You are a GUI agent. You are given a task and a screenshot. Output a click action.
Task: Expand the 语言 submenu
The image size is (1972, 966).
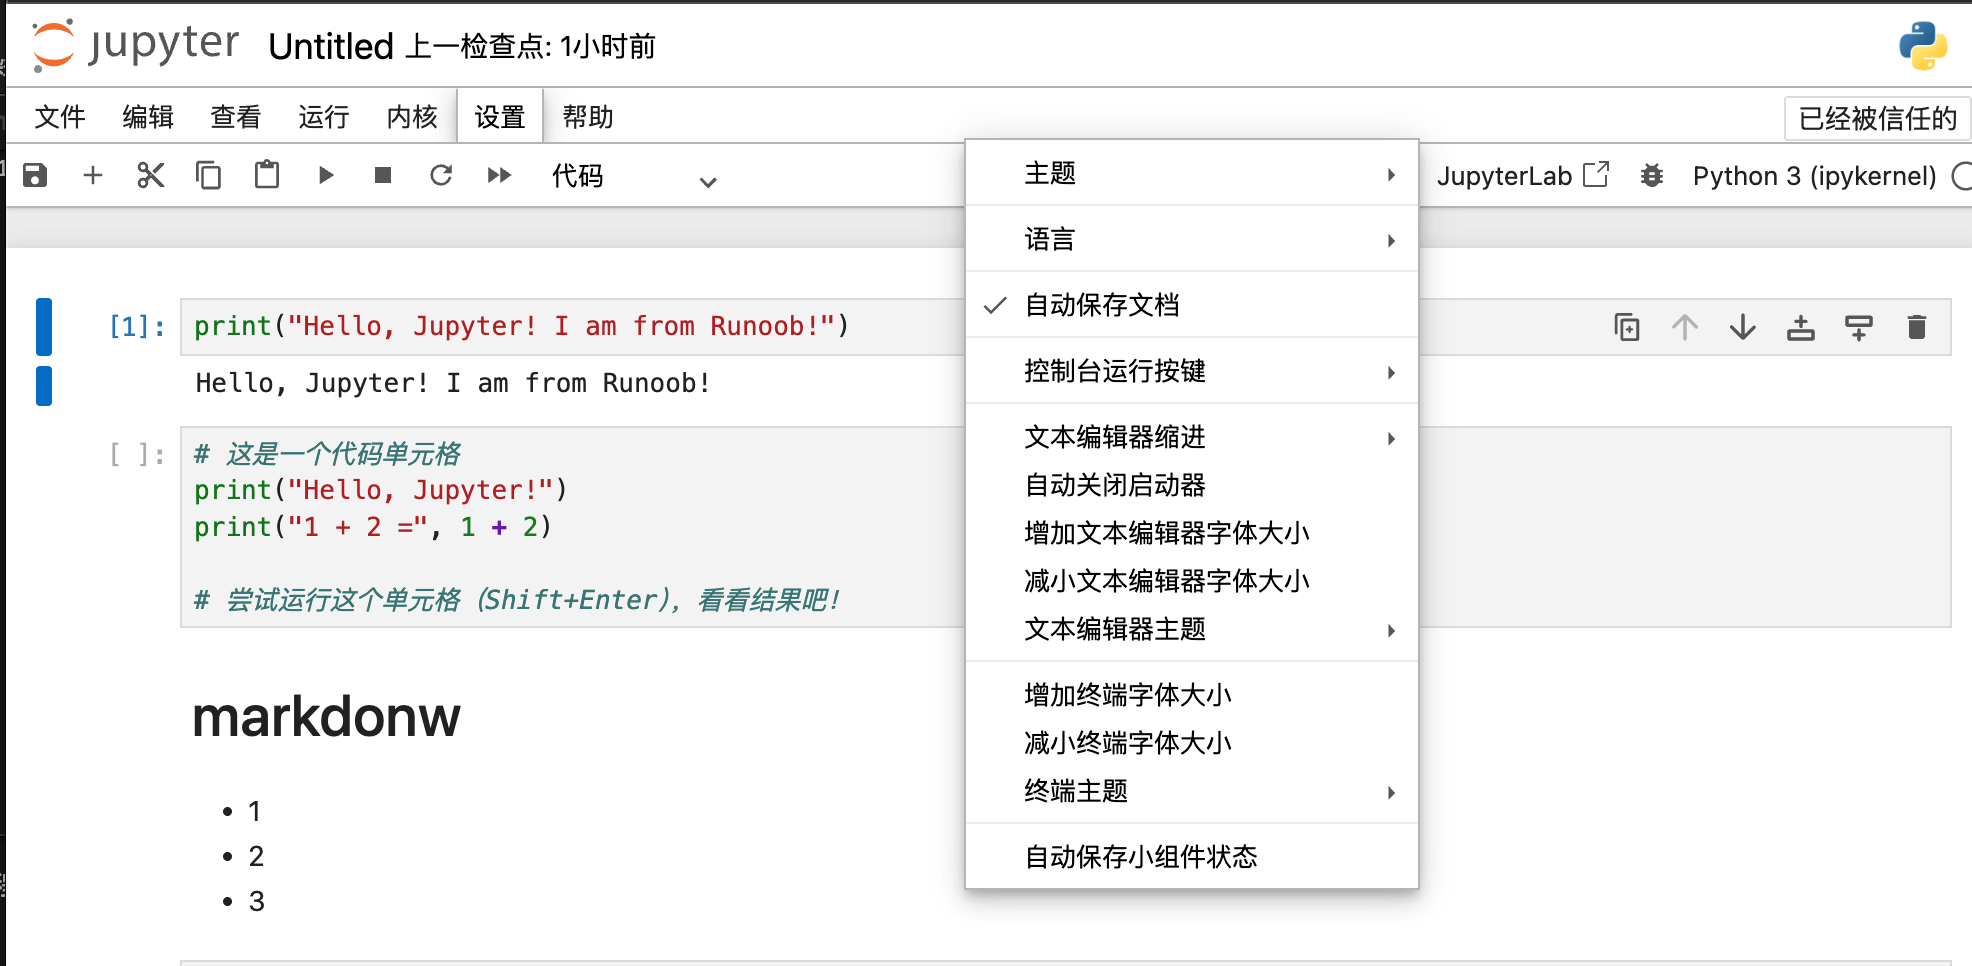(x=1192, y=239)
